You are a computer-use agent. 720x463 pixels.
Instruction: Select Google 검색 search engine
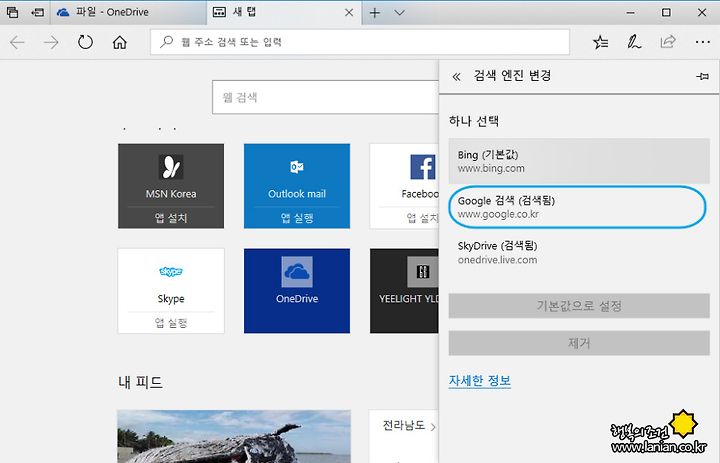point(577,207)
